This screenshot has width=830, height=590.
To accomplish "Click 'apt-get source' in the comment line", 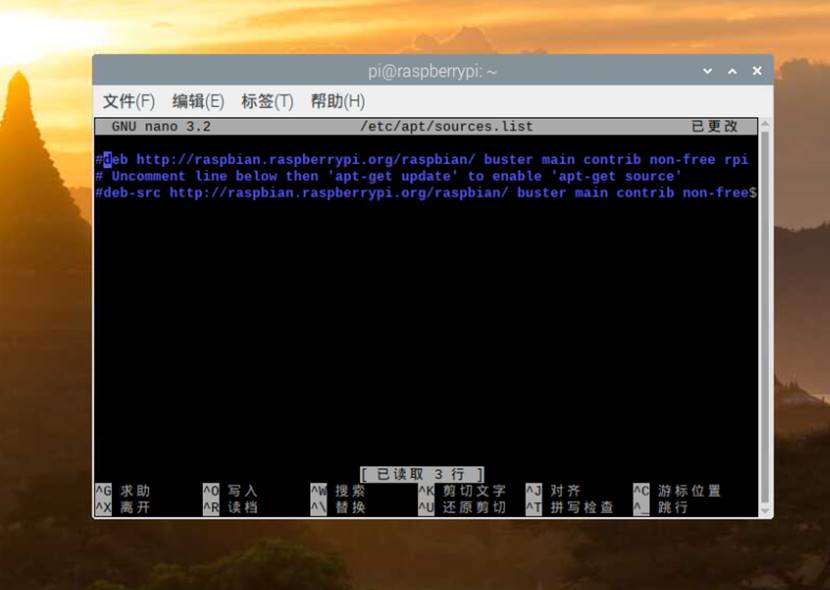I will click(x=616, y=176).
